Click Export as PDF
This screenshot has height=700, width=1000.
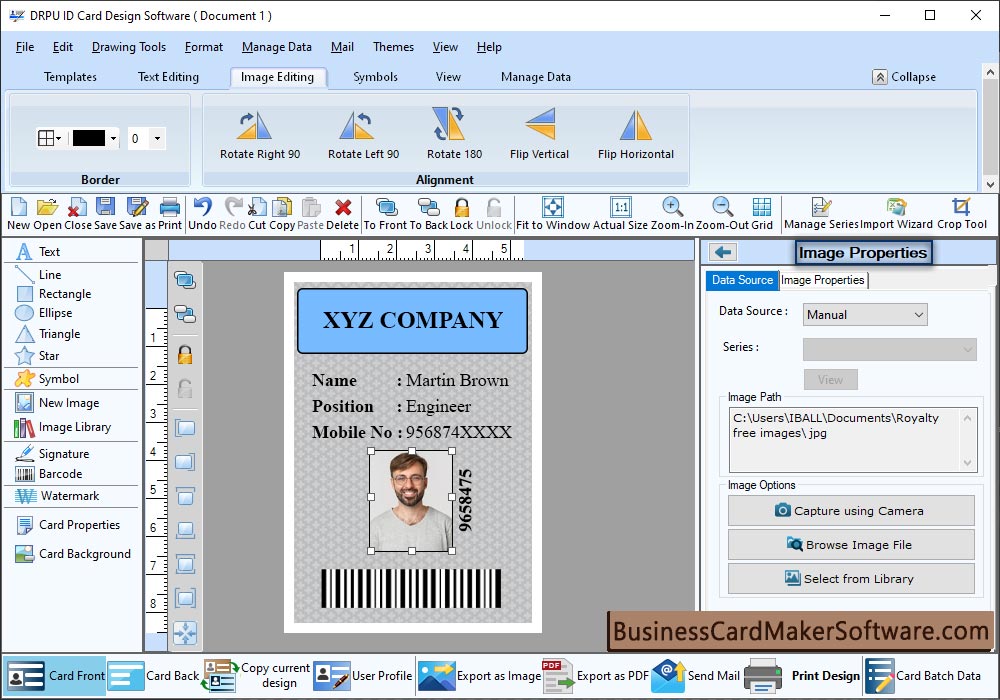(x=595, y=676)
